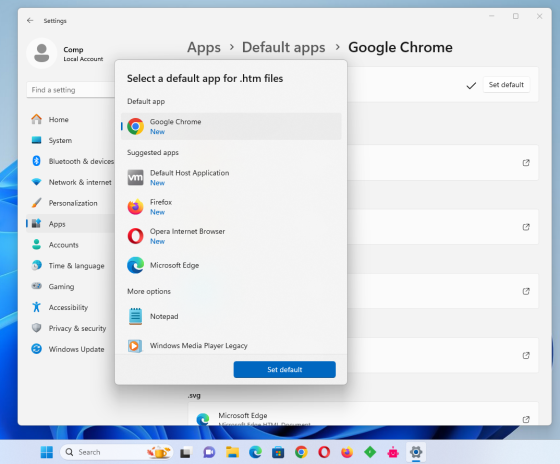Navigate to Apps breadcrumb
Screen dimensions: 560x464
204,48
